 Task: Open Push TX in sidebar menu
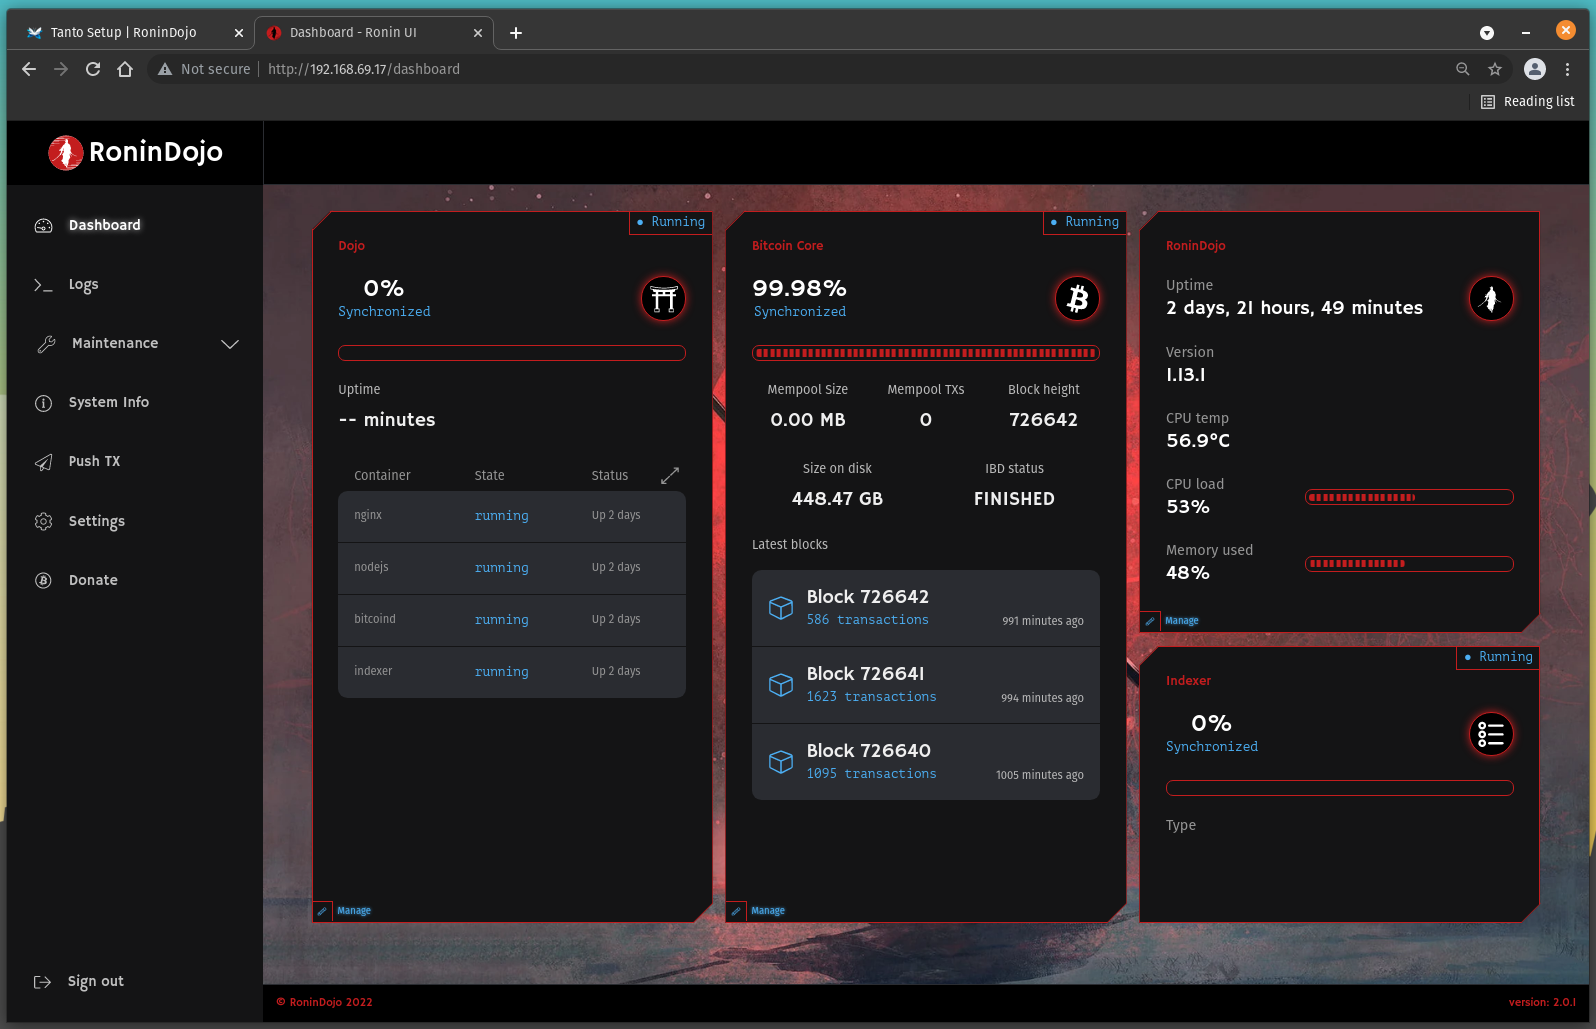point(94,462)
